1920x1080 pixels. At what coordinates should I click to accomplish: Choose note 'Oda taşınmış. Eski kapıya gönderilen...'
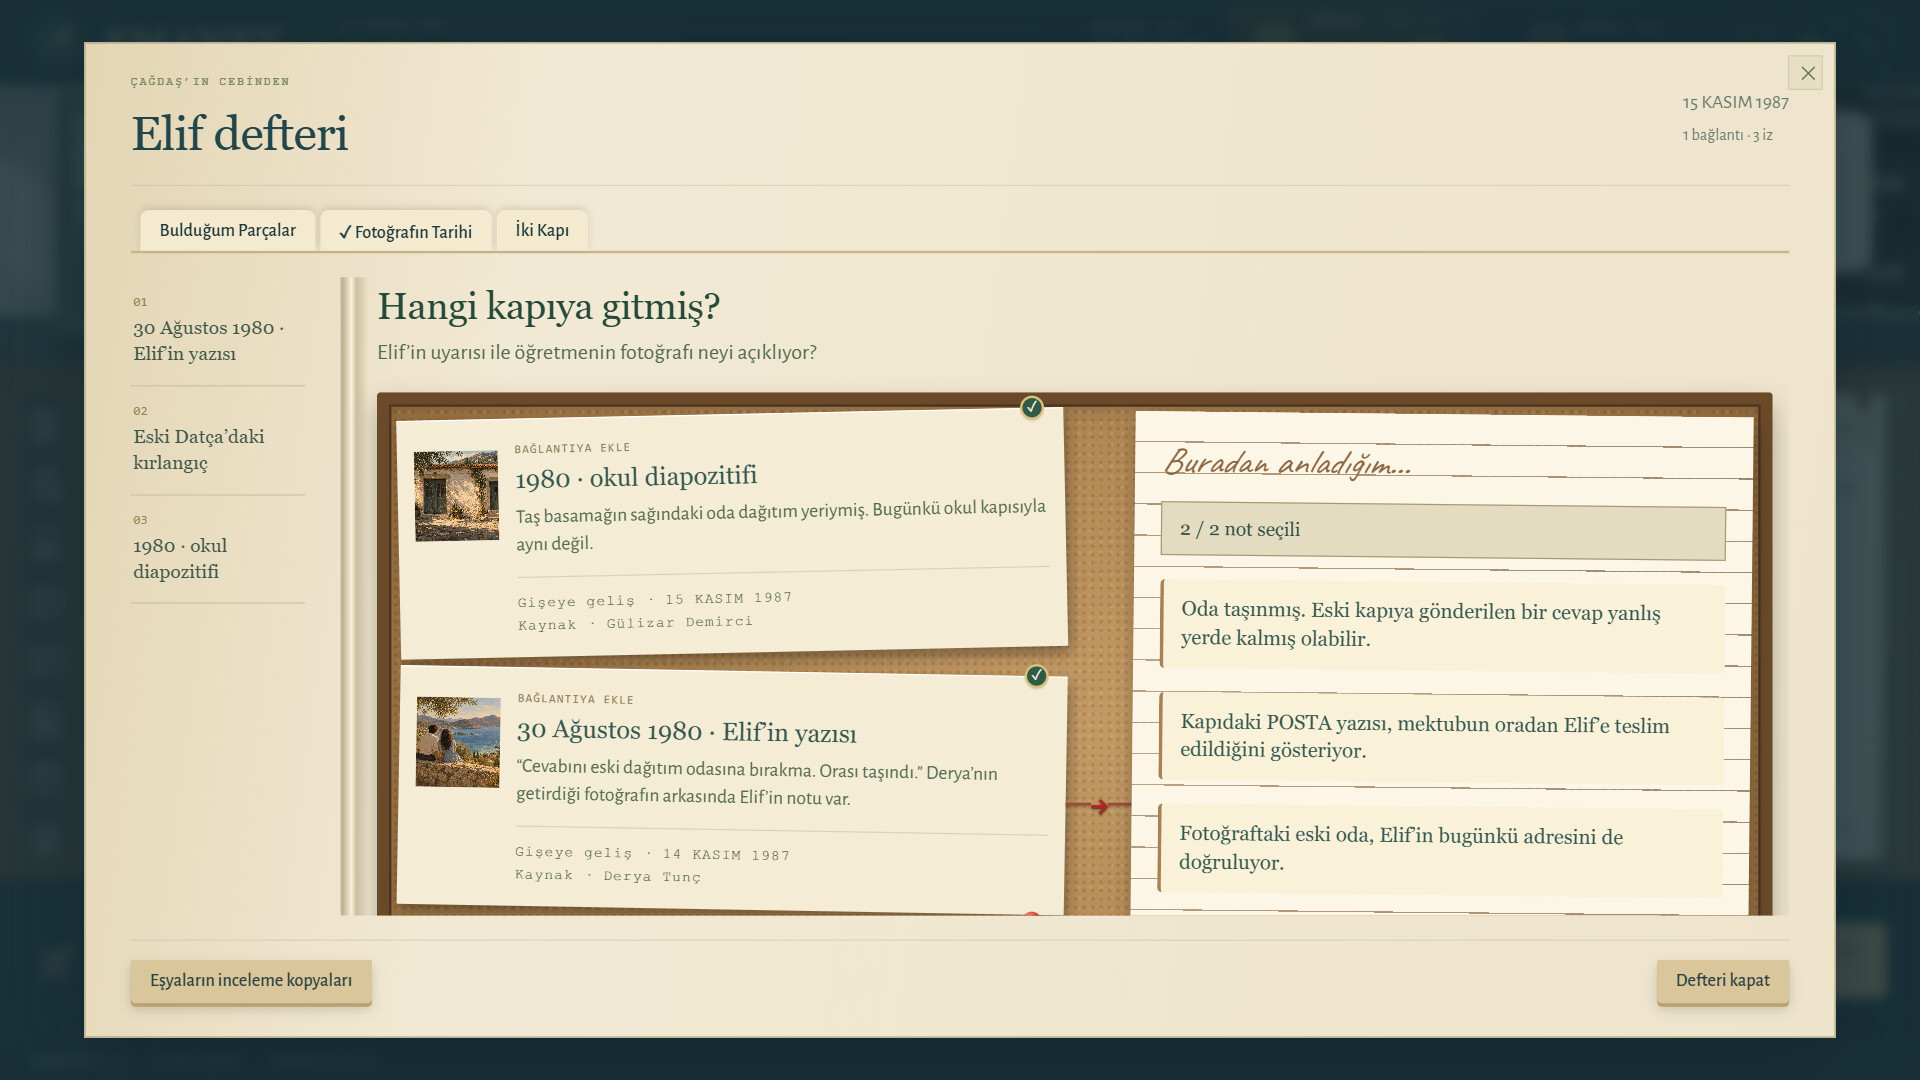[x=1443, y=624]
